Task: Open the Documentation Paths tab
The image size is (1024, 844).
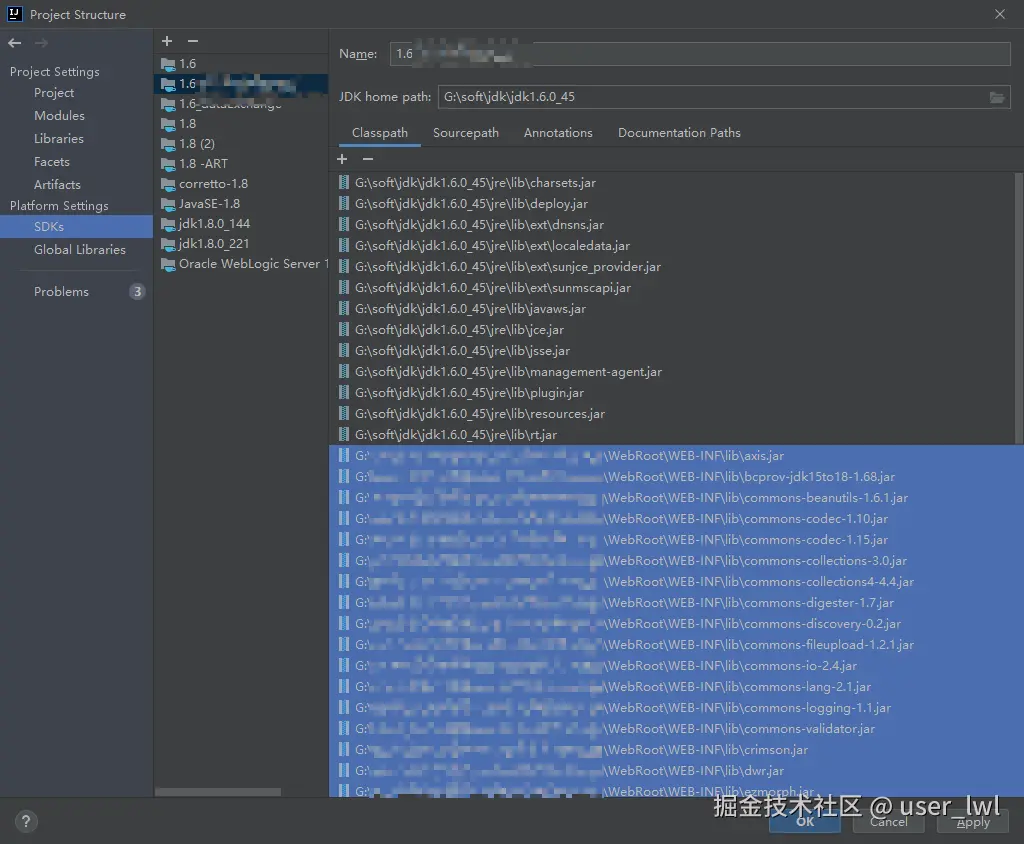Action: click(x=679, y=133)
